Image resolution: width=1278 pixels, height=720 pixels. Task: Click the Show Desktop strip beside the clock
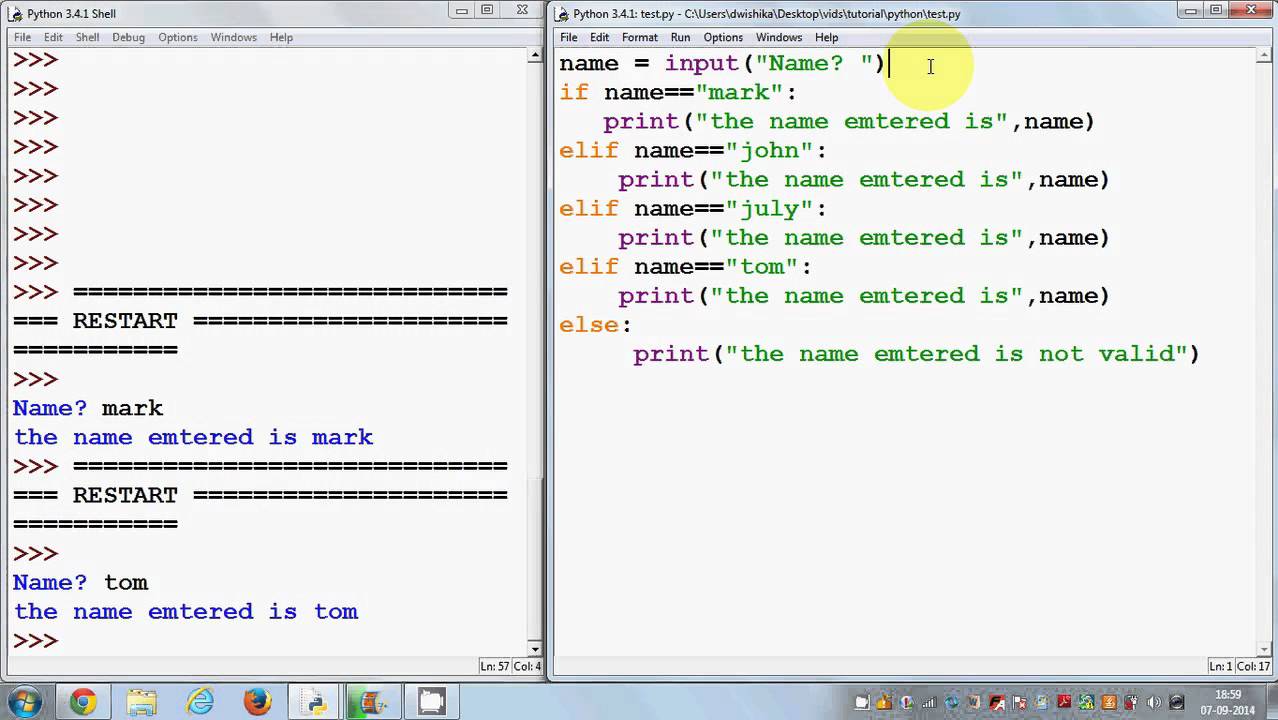point(1271,702)
